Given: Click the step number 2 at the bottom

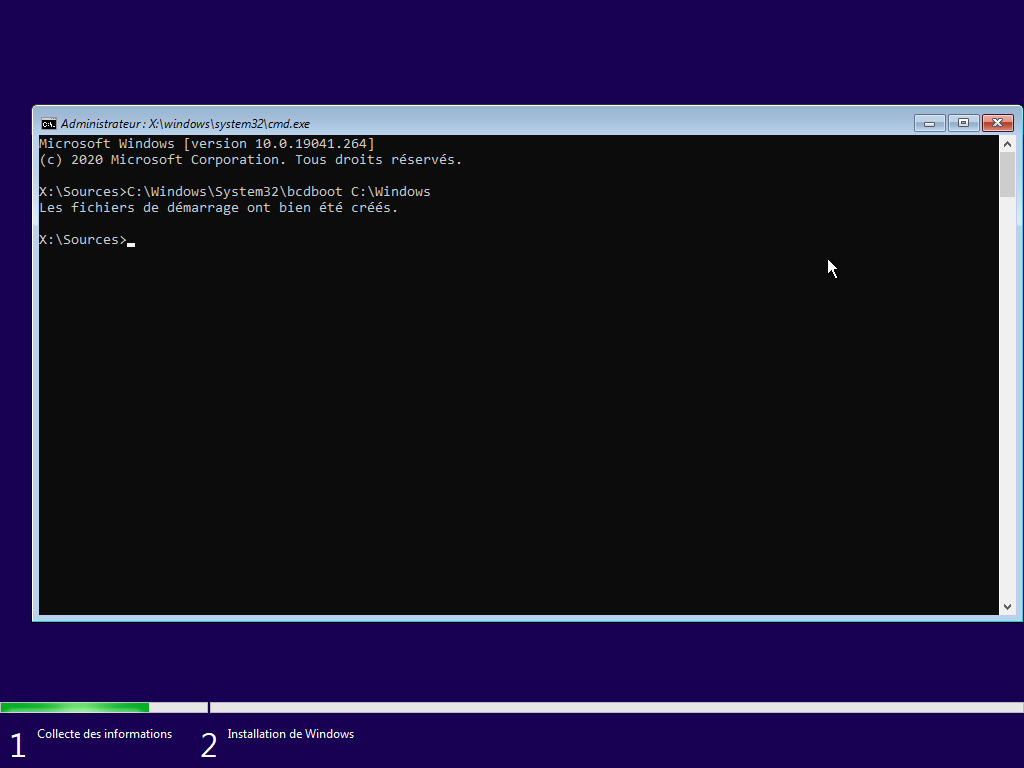Looking at the screenshot, I should coord(208,745).
